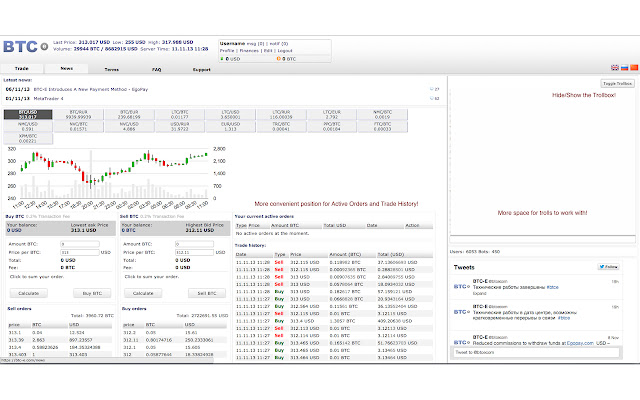Click BTC-E avatar on second tweet
Viewport: 640px width, 400px height.
pos(462,312)
